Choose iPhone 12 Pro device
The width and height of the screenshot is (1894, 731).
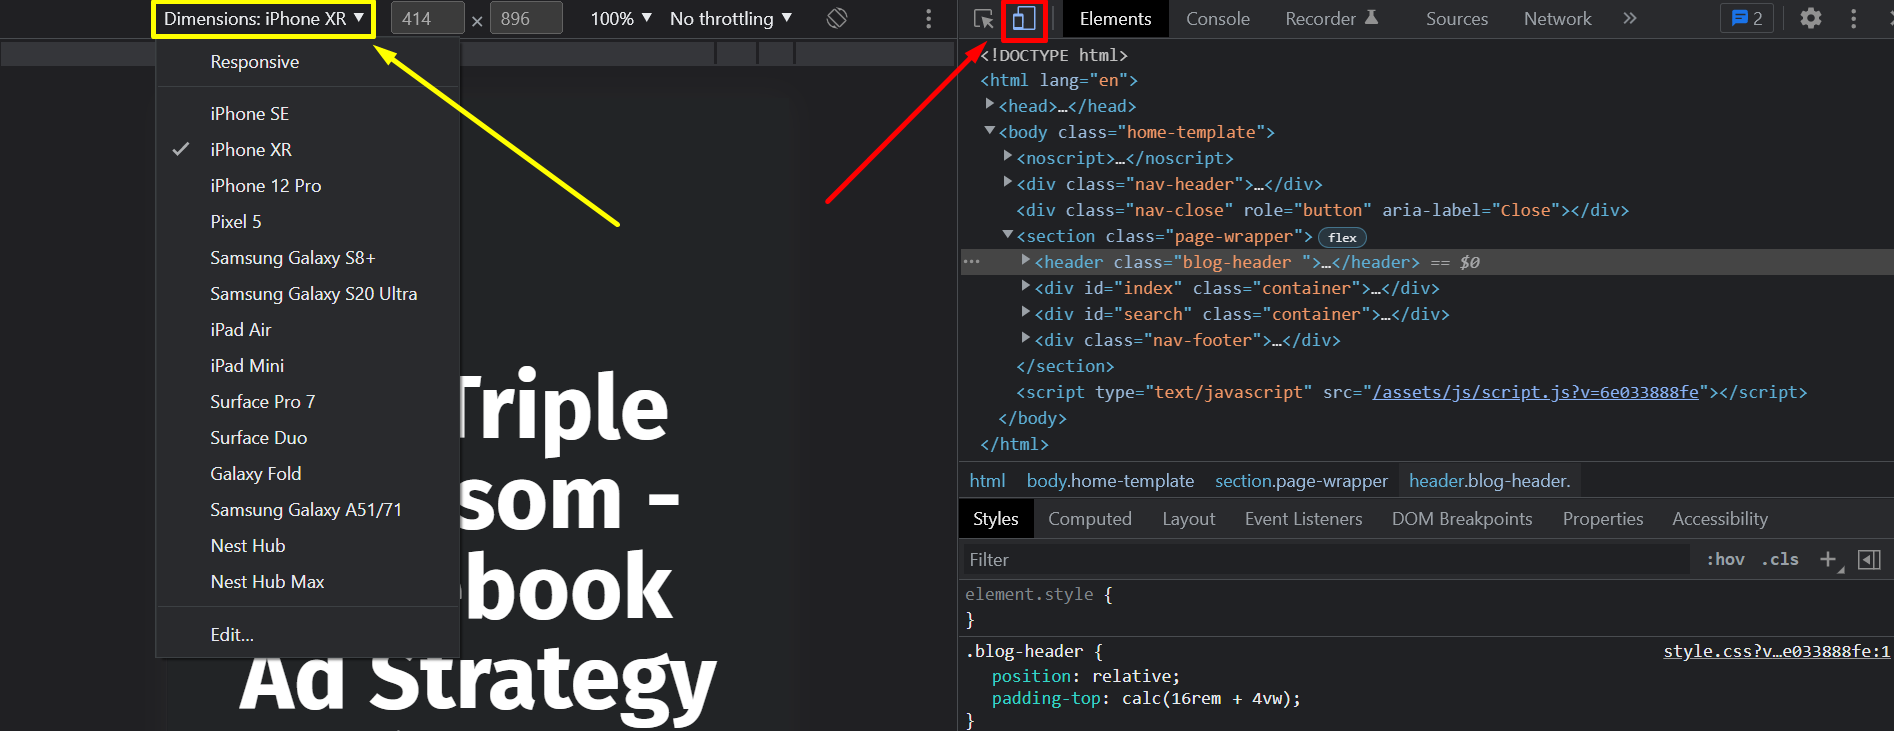308,186
